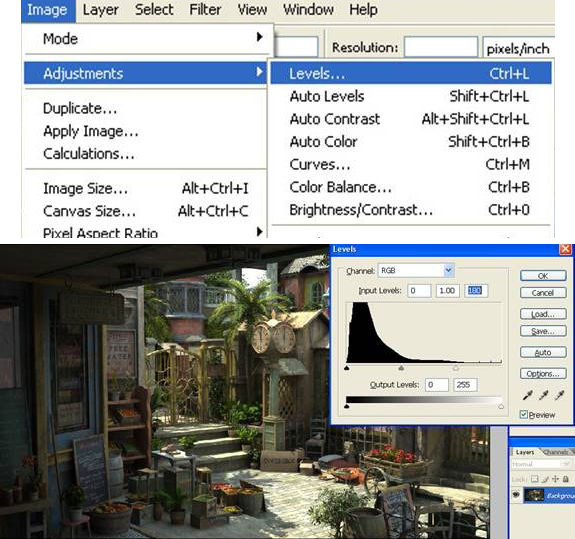The image size is (575, 539).
Task: Click the lock image pixels brush icon
Action: tap(545, 479)
